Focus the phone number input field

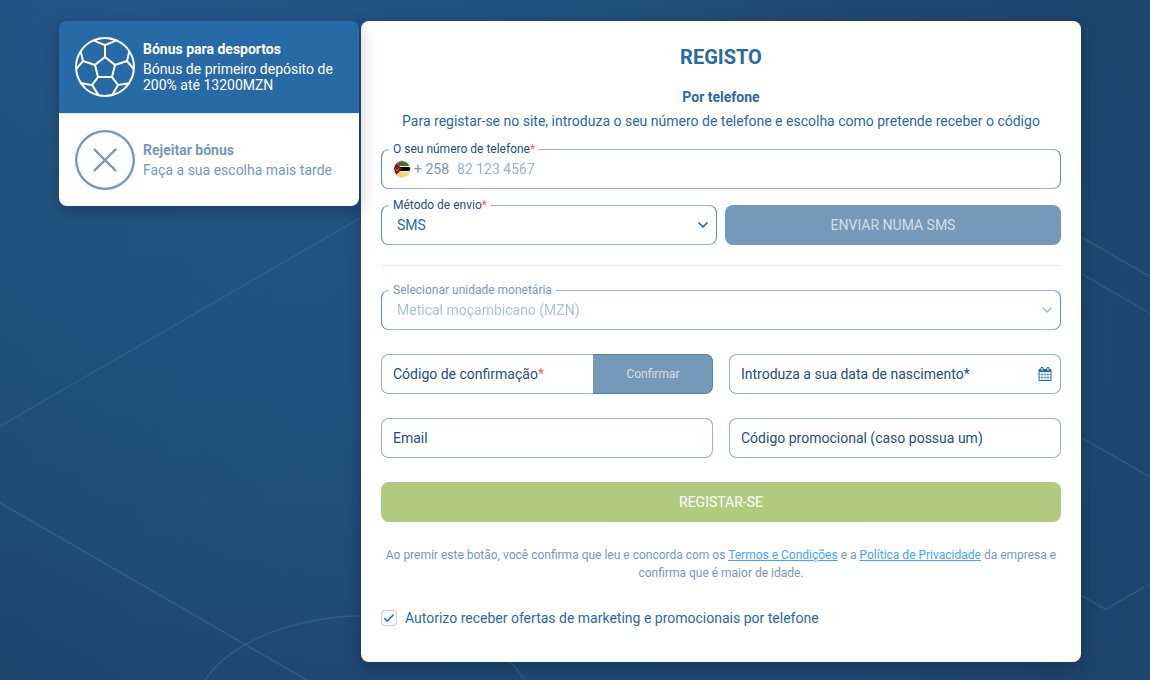(x=721, y=169)
